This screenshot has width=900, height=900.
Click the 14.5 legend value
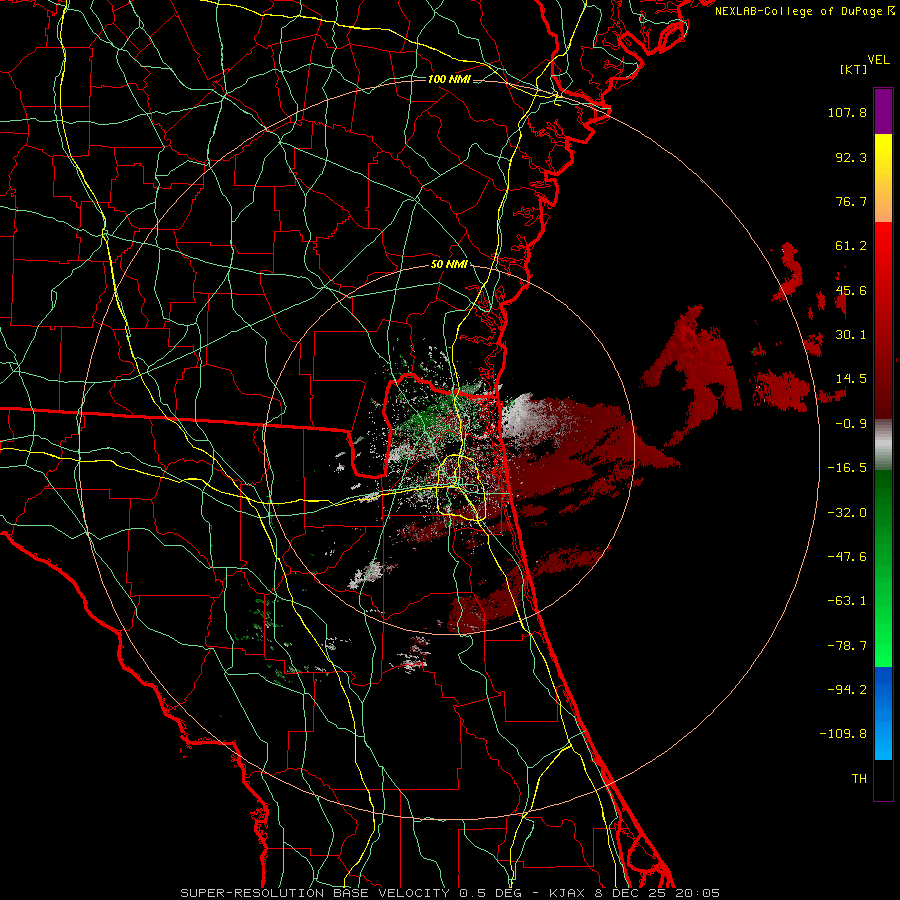point(851,379)
